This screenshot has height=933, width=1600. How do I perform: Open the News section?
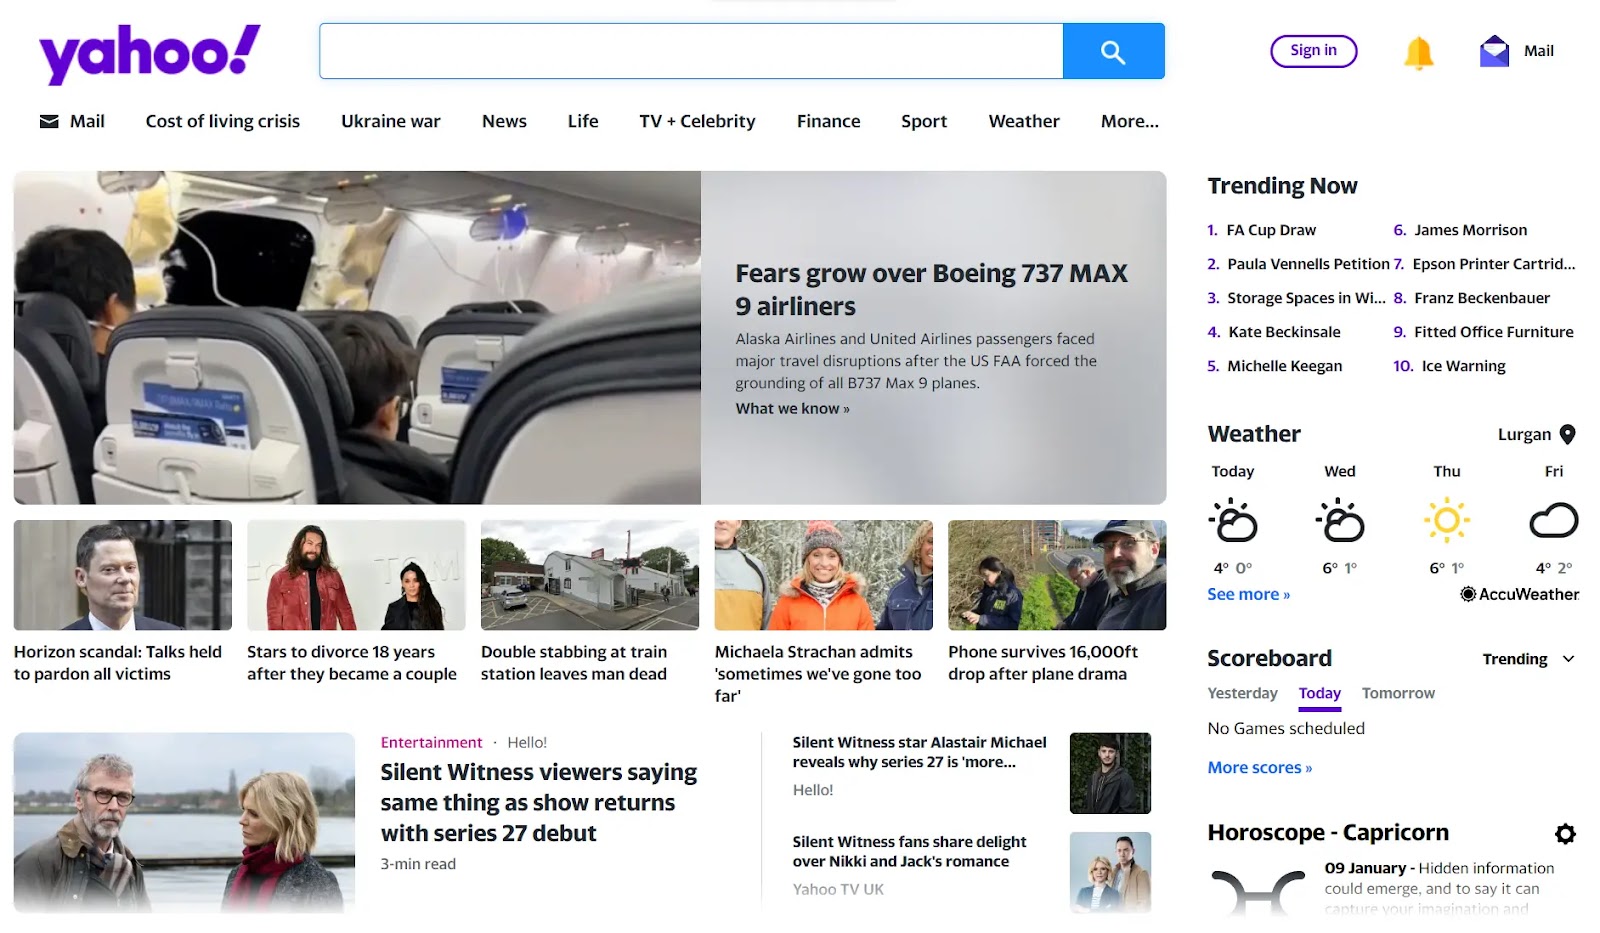click(x=504, y=121)
